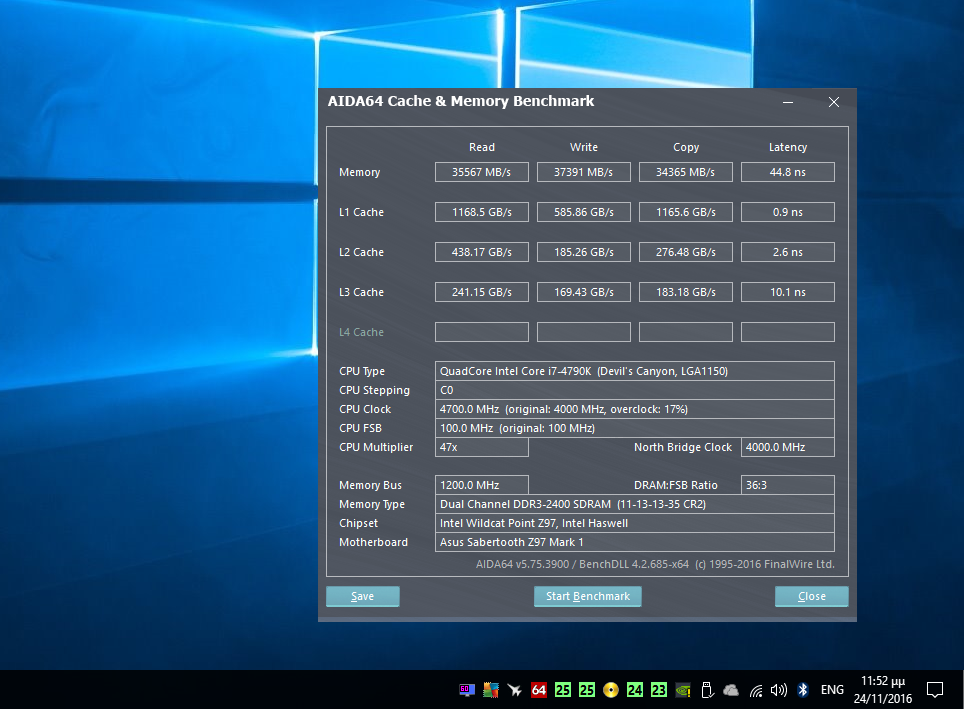Click the Read column header
964x710 pixels.
click(482, 148)
